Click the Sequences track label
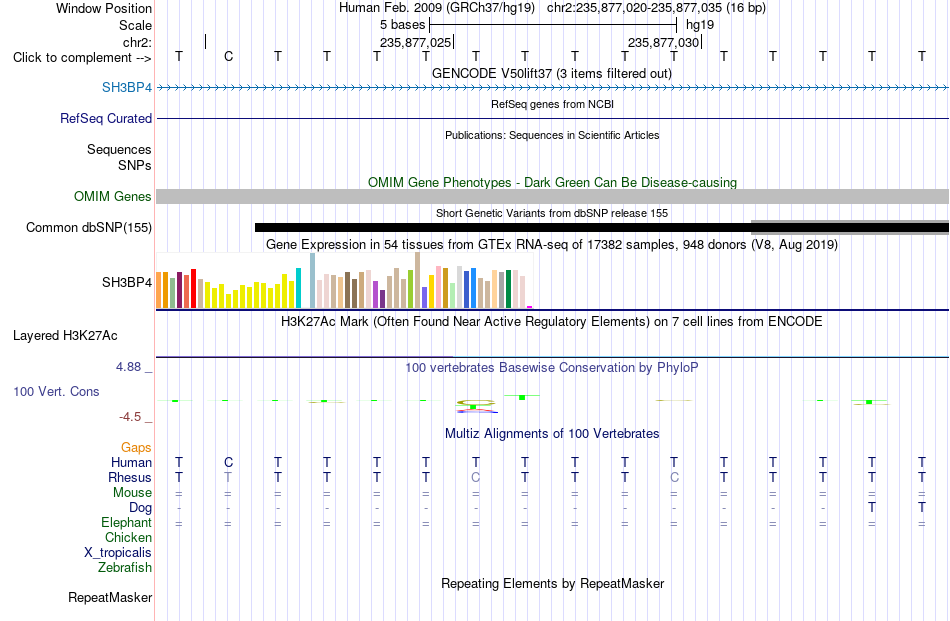950x621 pixels. tap(119, 149)
